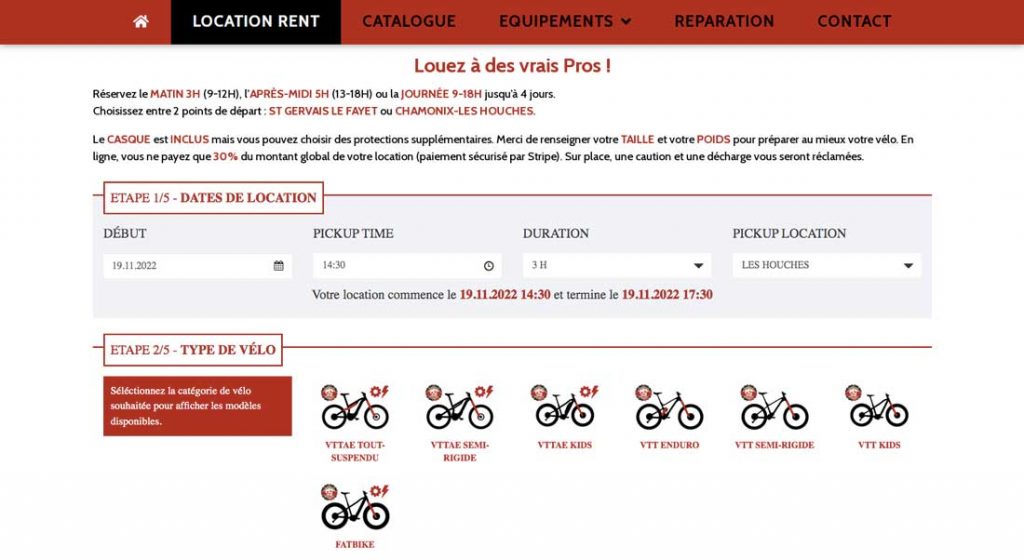Click the Pickup Time input showing 14:30
The width and height of the screenshot is (1024, 560).
[x=407, y=266]
